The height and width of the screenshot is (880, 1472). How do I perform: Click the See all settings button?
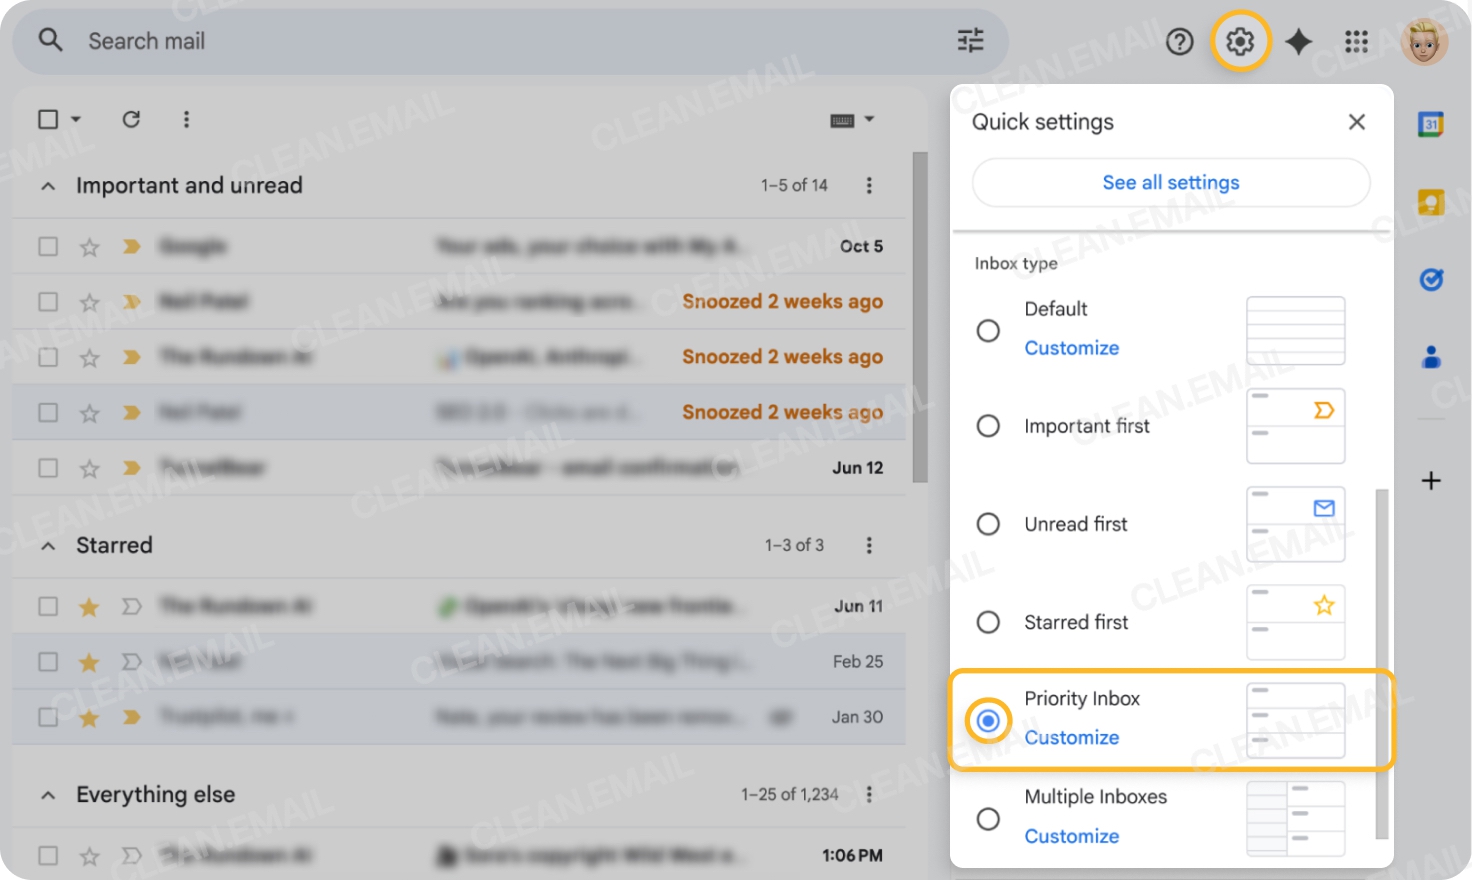coord(1171,183)
